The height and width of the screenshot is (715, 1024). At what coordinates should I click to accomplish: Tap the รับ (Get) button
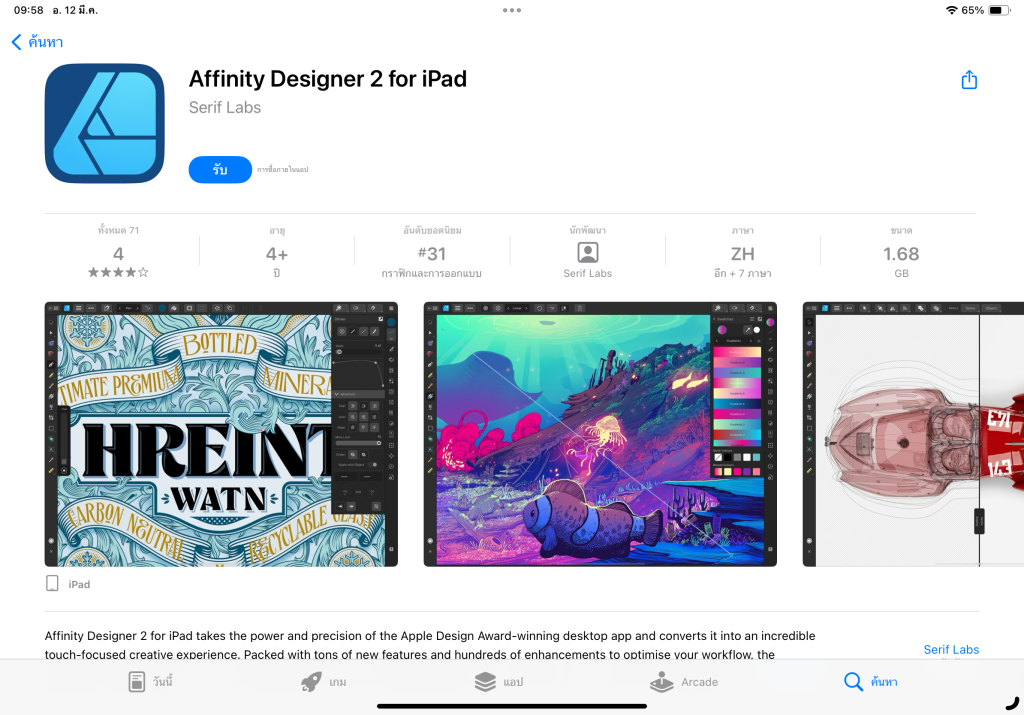(x=220, y=170)
